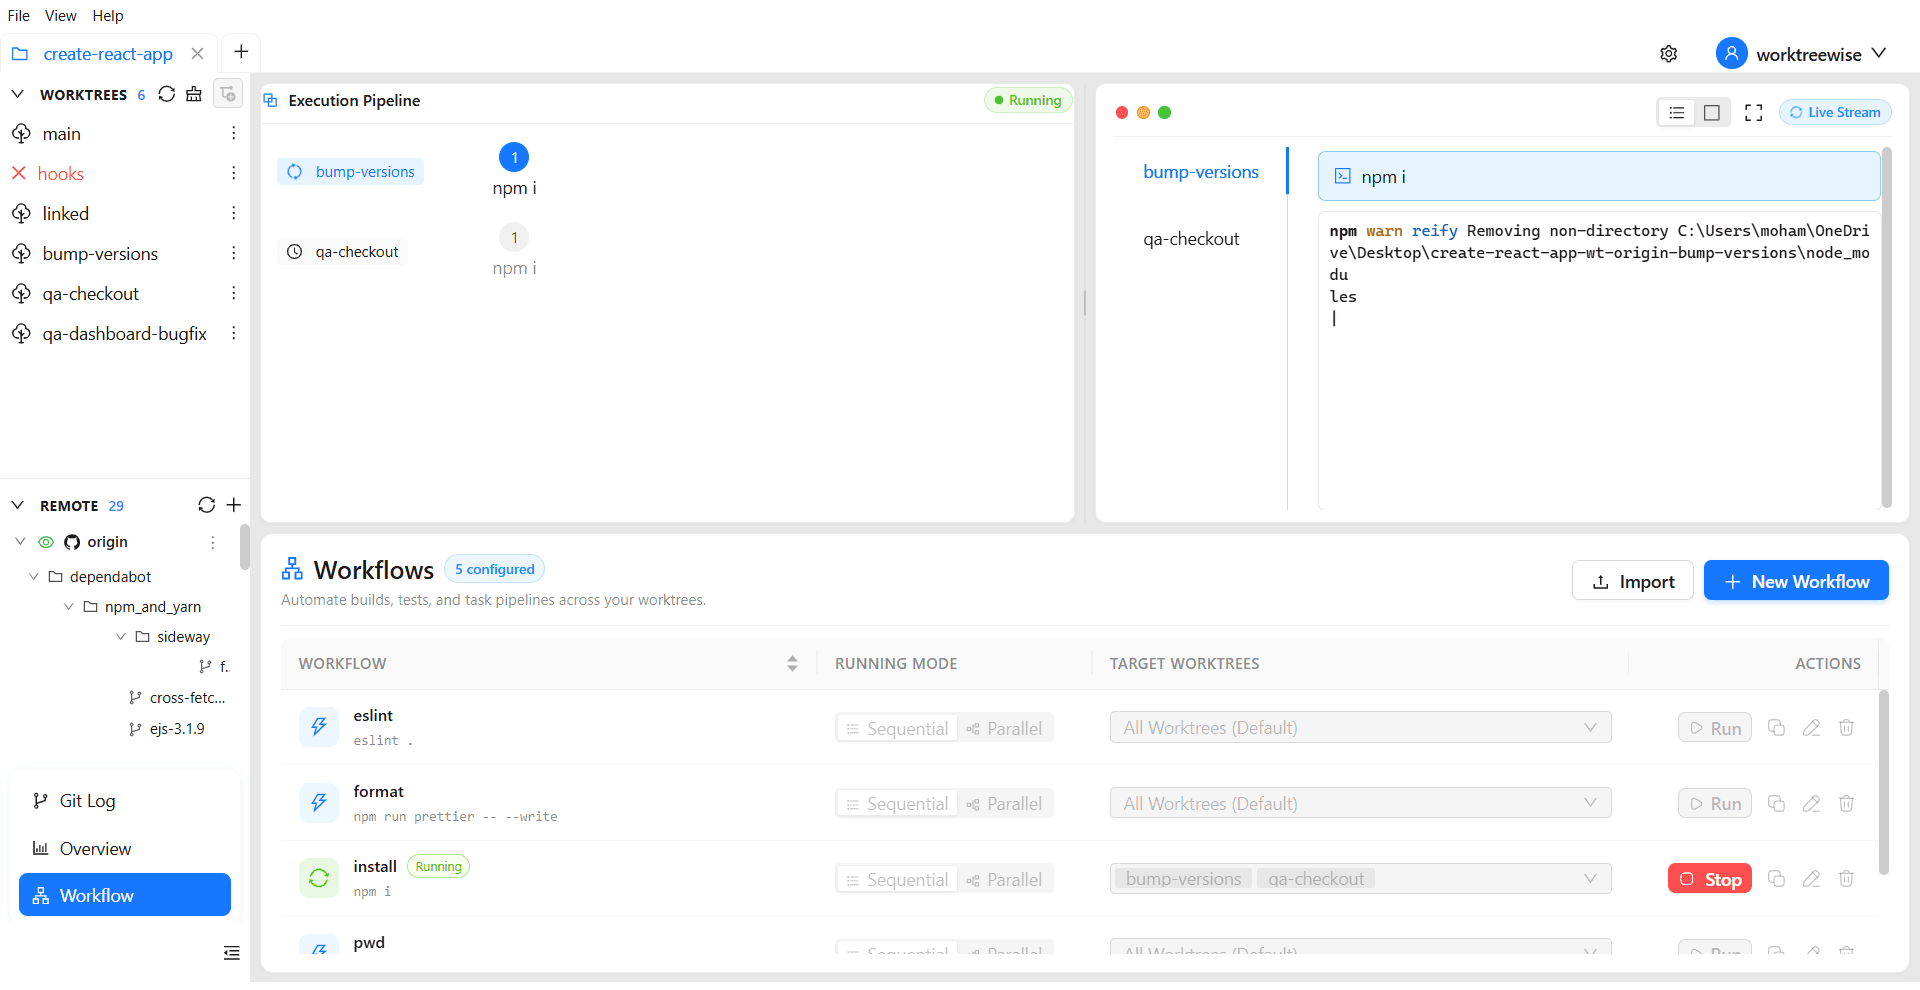The height and width of the screenshot is (990, 1920).
Task: Click the Import button
Action: [1632, 581]
